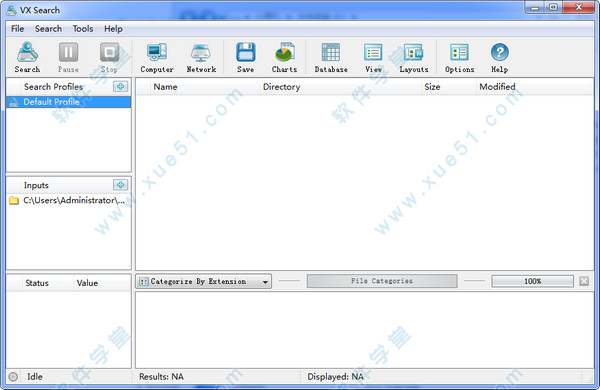Open the Computer search icon
The image size is (600, 390).
click(157, 57)
